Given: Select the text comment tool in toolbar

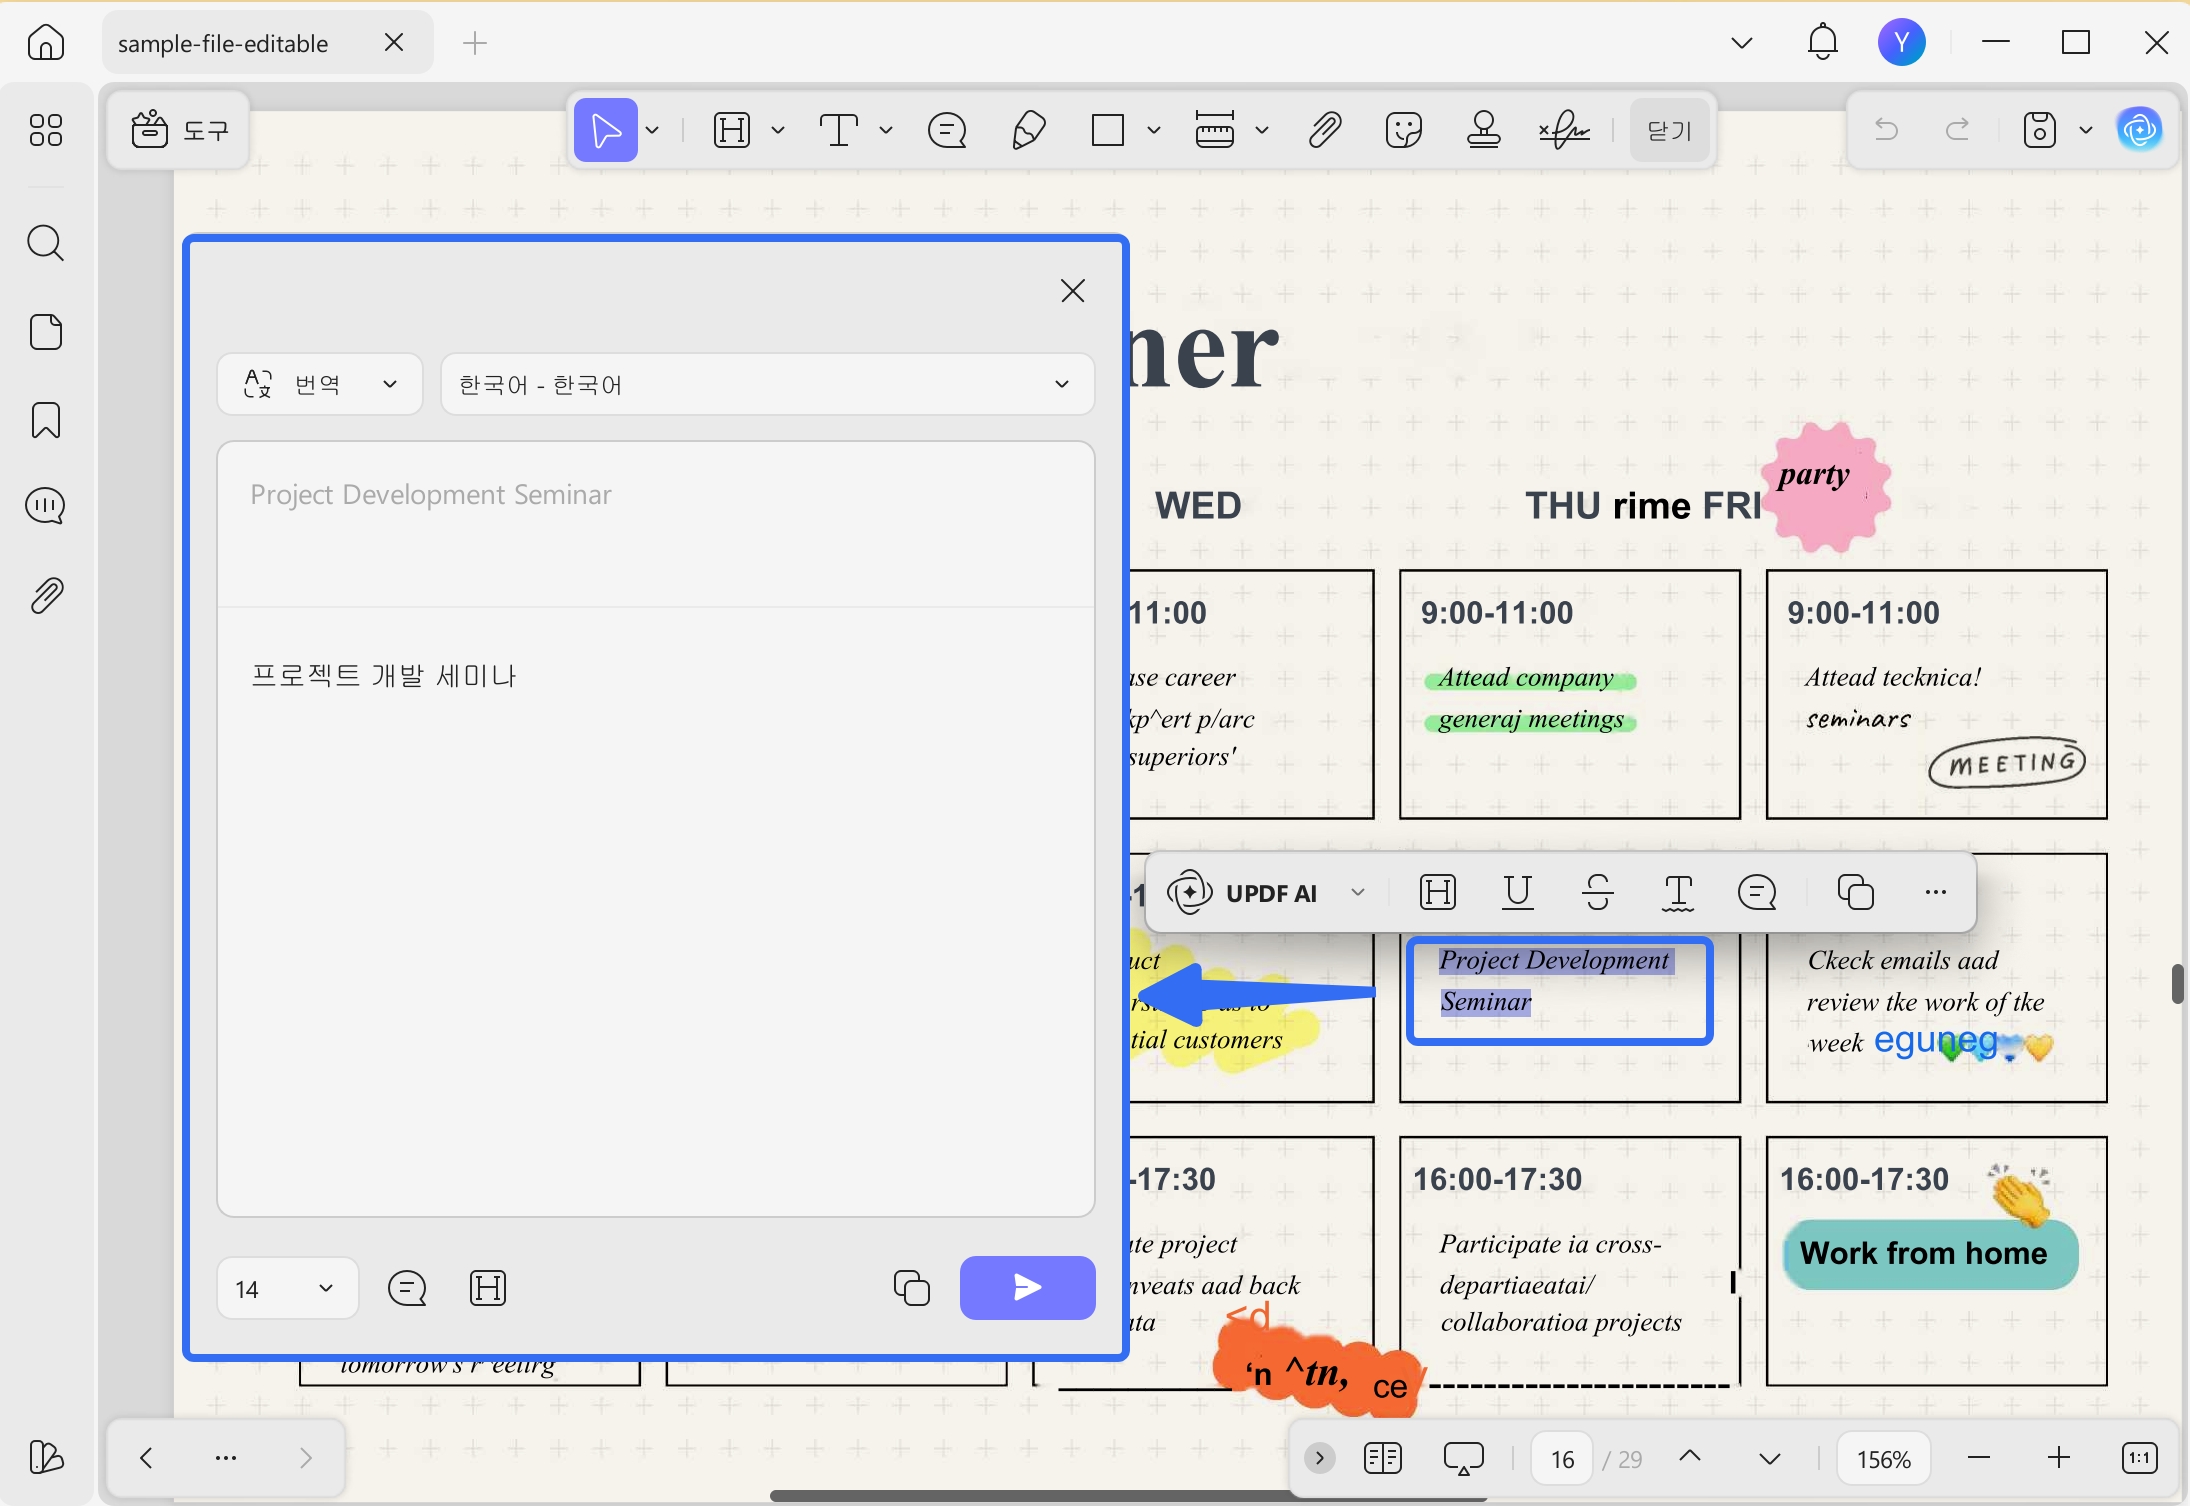Looking at the screenshot, I should pos(839,130).
